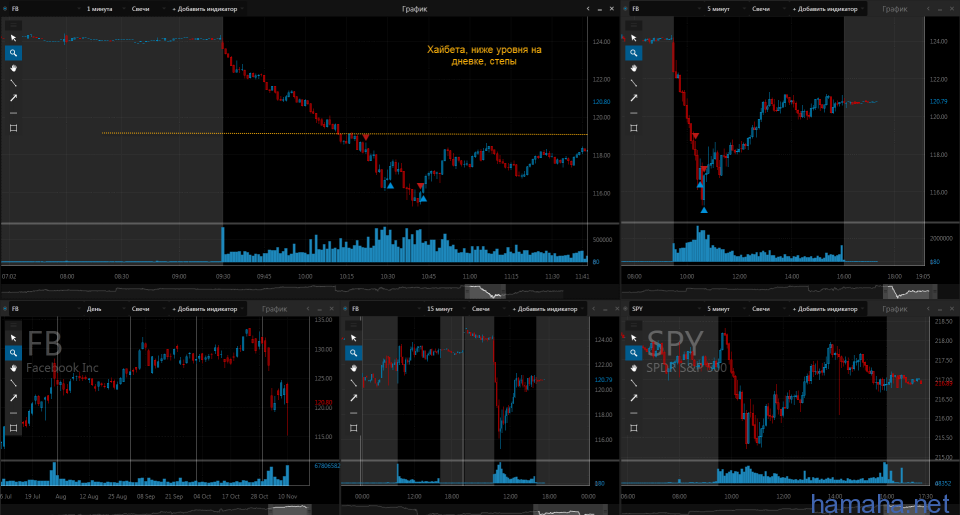Click the 120.79 price label in 5-minute FB chart
The width and height of the screenshot is (960, 515).
939,102
